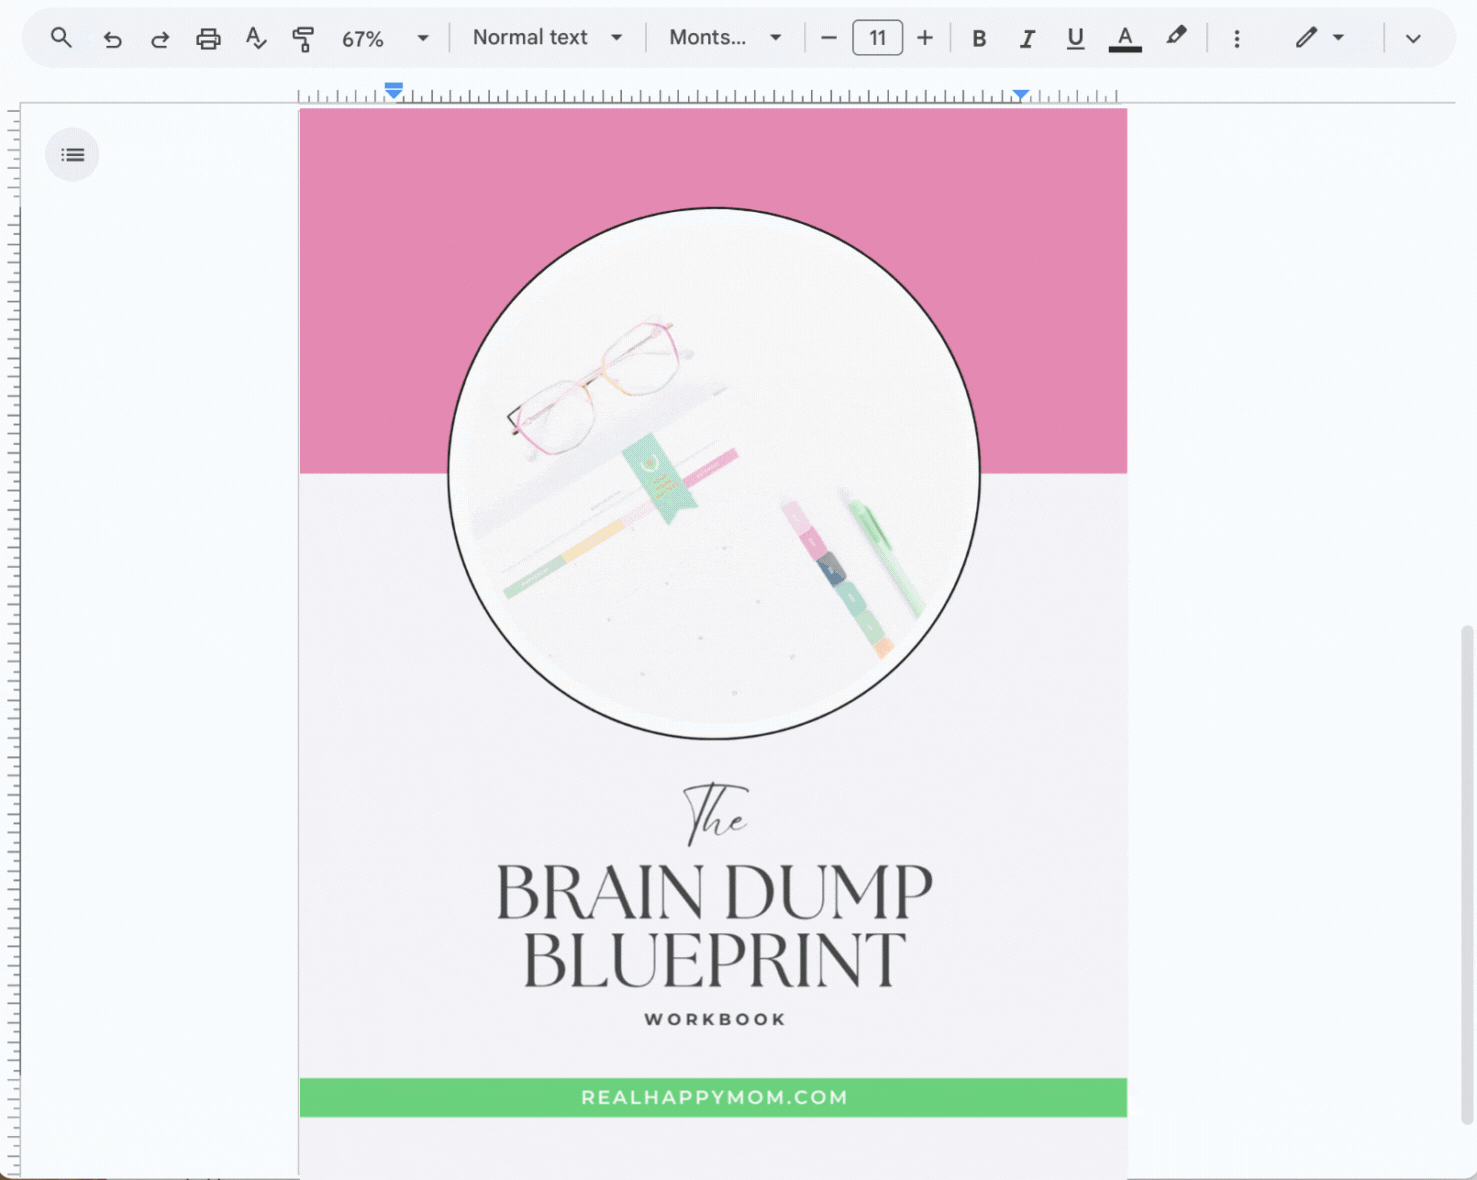Decrease font size with minus button
Image resolution: width=1477 pixels, height=1180 pixels.
828,38
